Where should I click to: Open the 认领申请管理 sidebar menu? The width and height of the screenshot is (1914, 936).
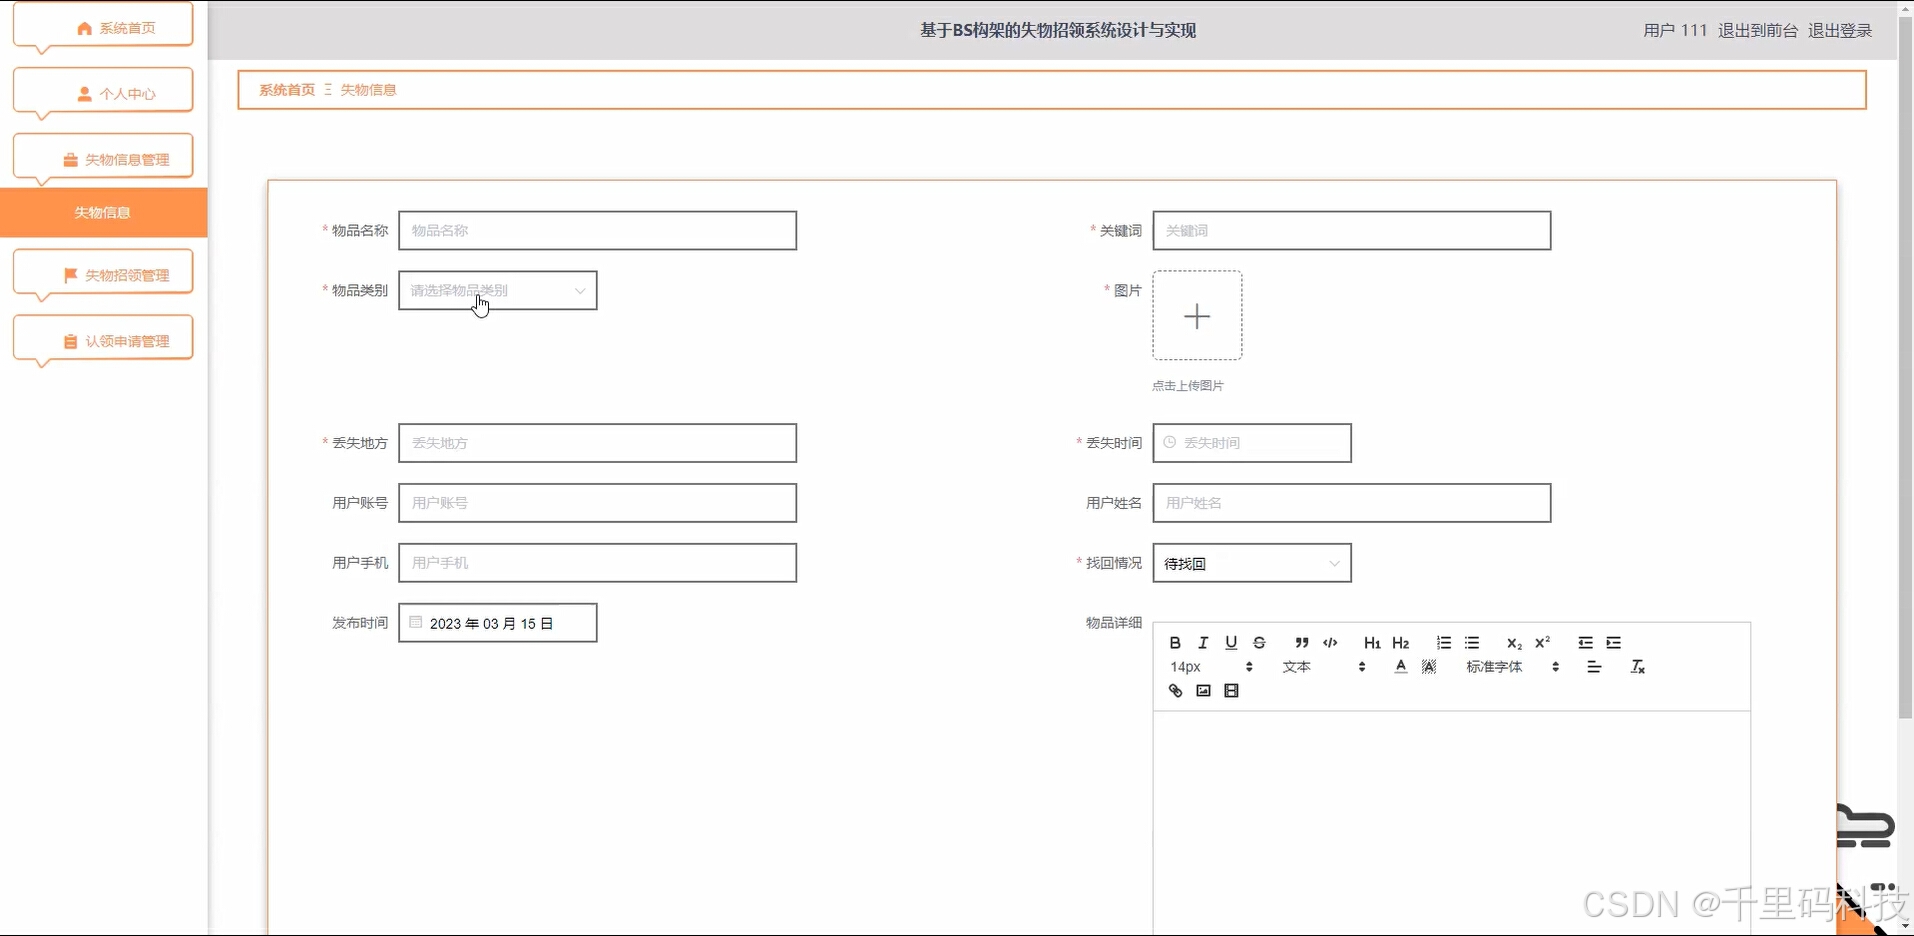point(103,341)
